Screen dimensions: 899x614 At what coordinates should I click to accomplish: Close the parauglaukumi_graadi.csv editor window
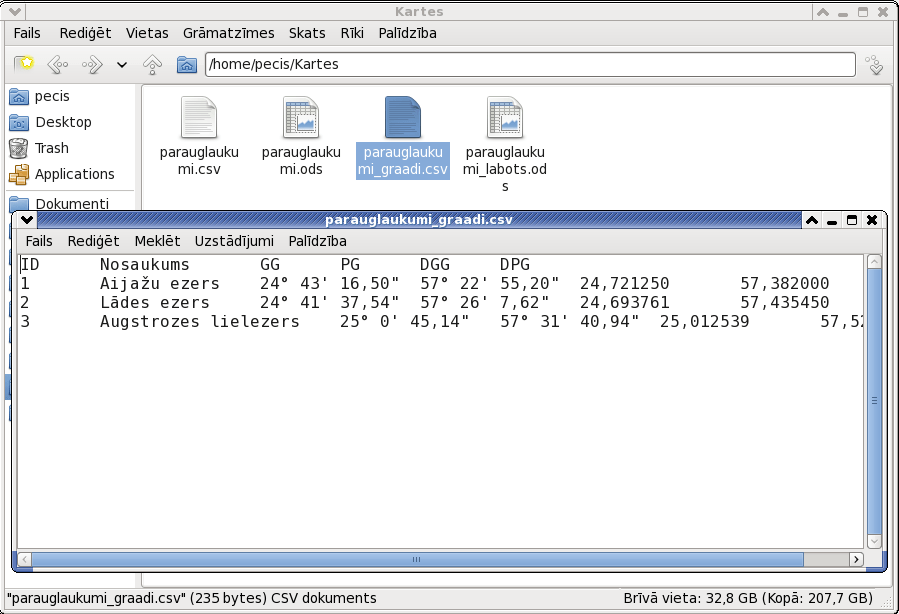click(872, 220)
